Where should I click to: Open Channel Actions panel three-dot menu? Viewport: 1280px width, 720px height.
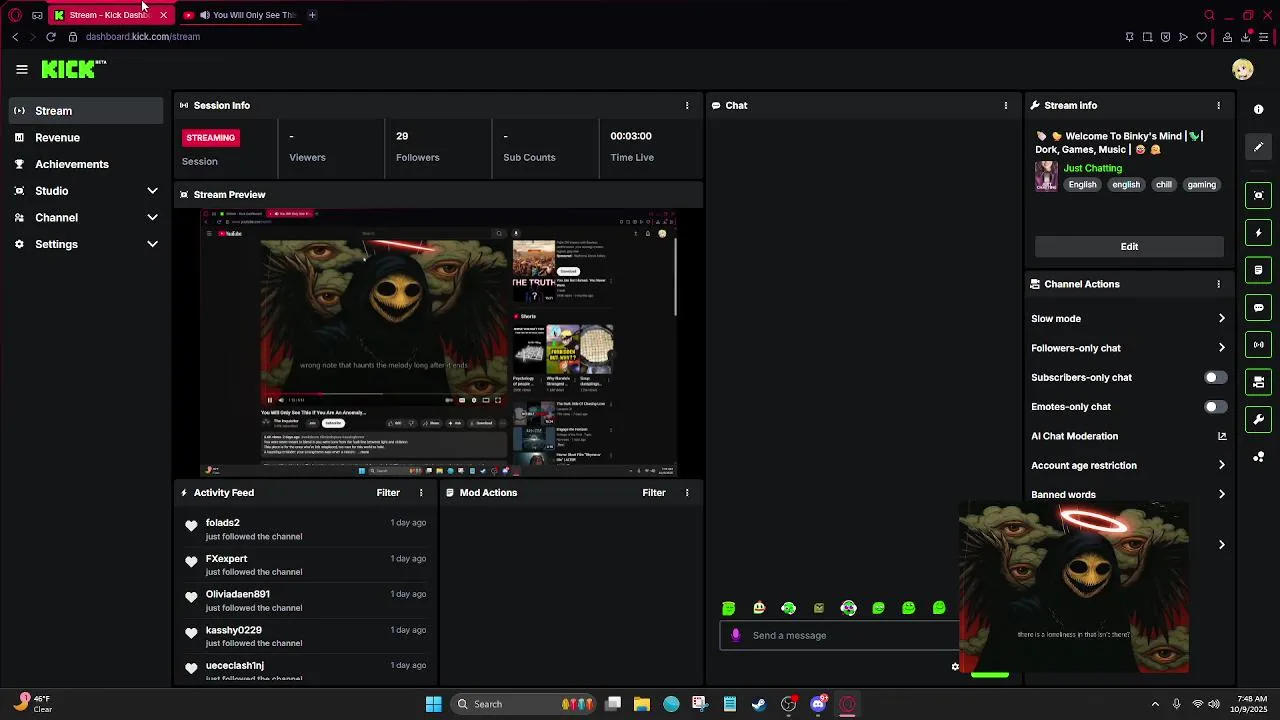click(1218, 284)
